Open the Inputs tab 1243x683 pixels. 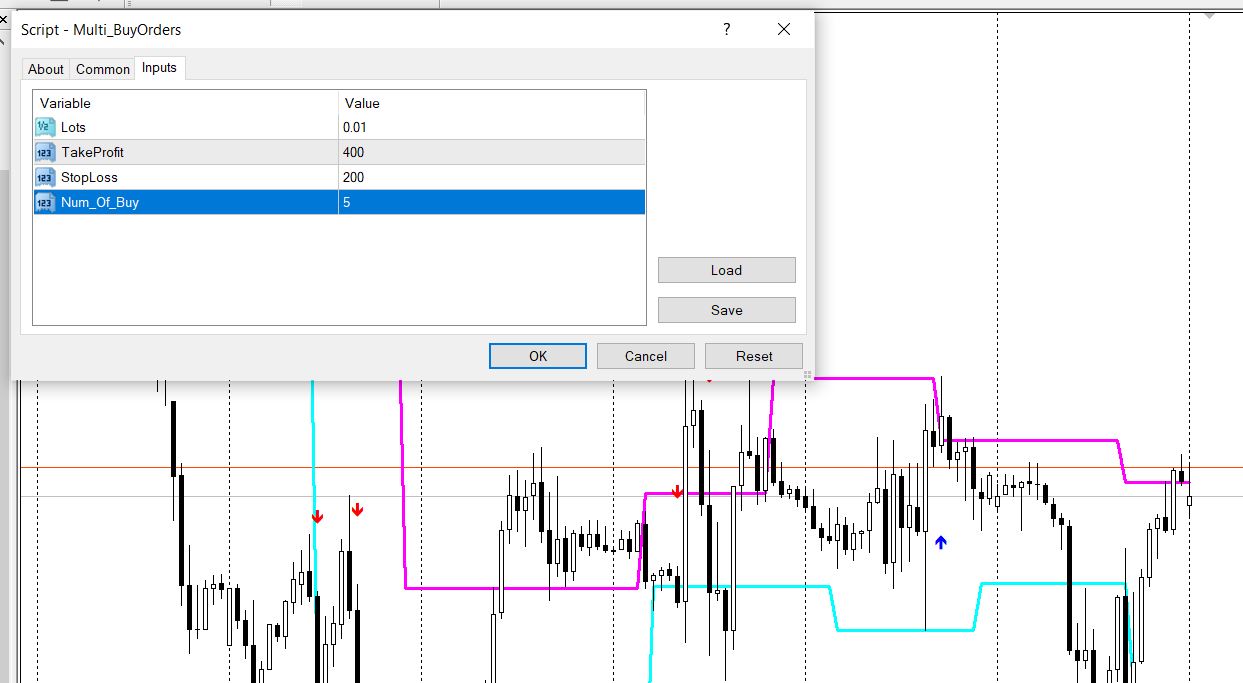(x=159, y=68)
